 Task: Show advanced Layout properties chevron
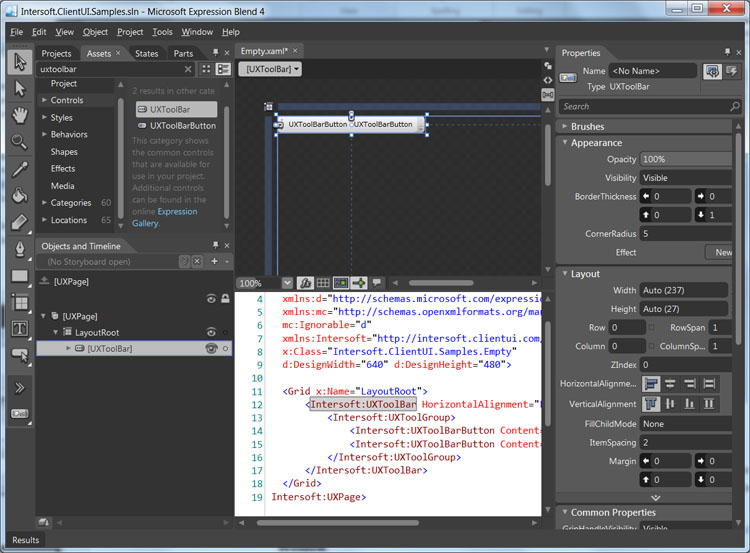pyautogui.click(x=655, y=498)
